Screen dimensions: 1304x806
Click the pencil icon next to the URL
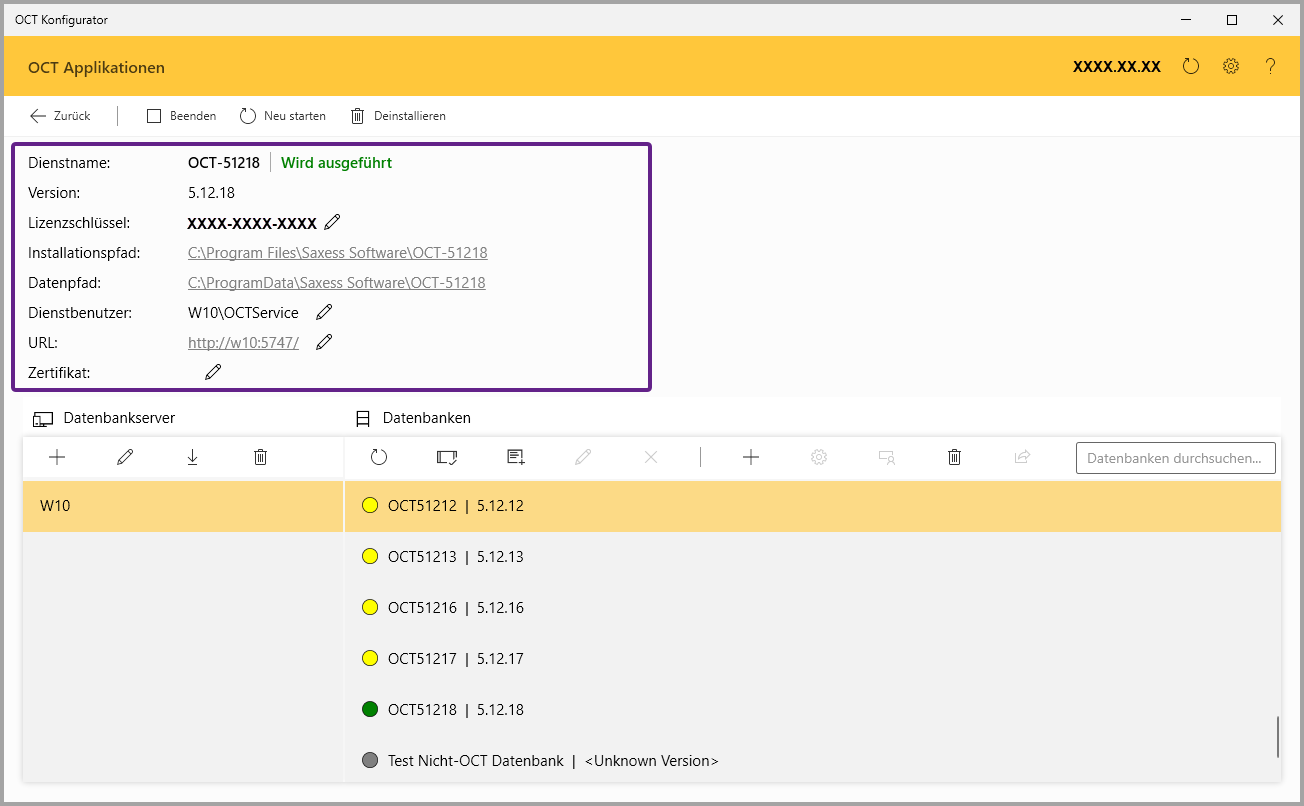pyautogui.click(x=324, y=342)
